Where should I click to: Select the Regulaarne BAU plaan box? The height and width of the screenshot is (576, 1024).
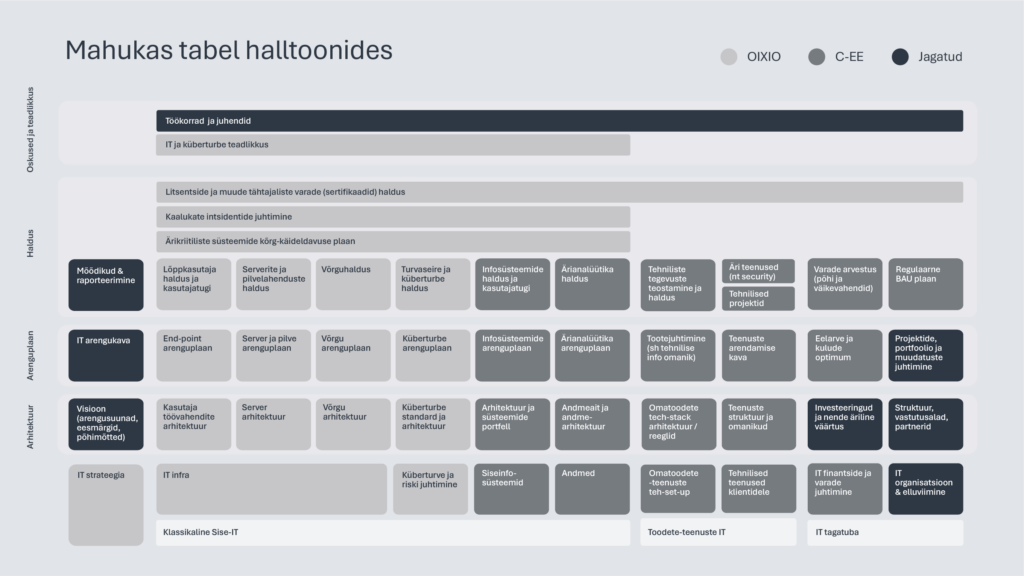925,284
